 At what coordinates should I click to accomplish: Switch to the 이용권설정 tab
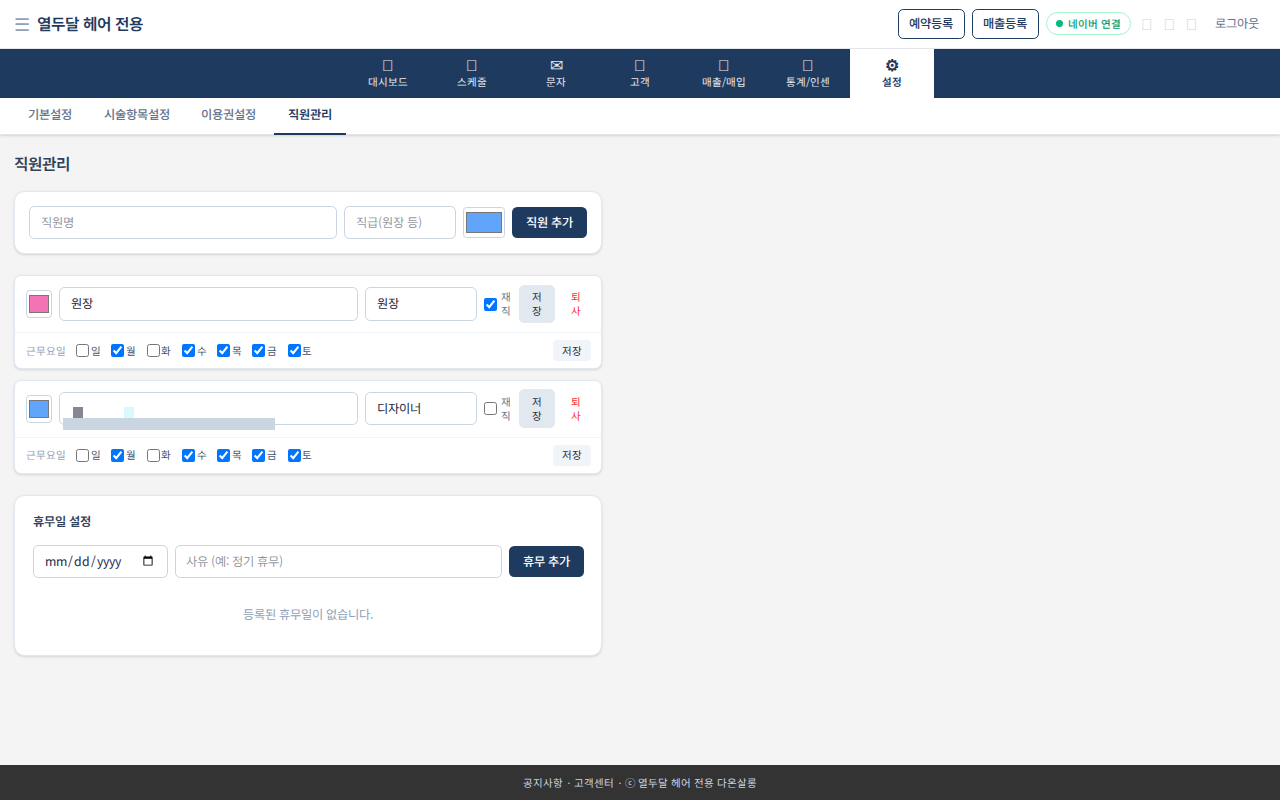coord(228,115)
